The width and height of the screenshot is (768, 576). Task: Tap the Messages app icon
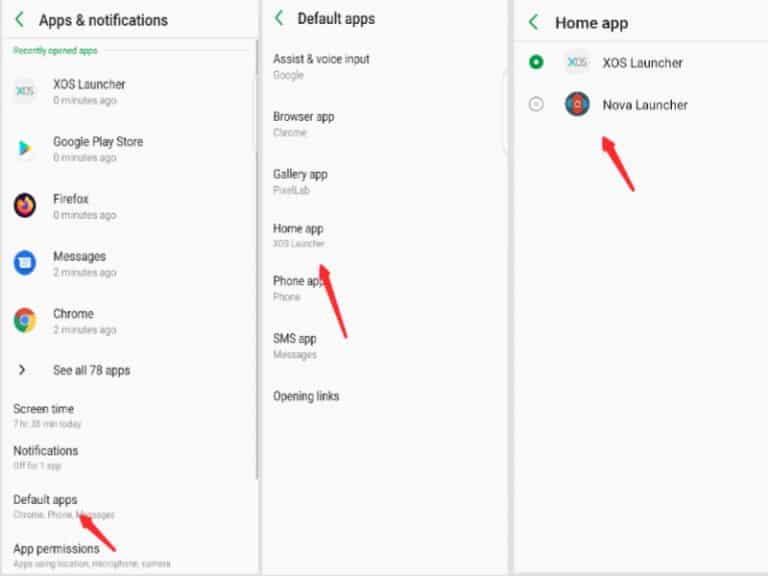tap(24, 263)
